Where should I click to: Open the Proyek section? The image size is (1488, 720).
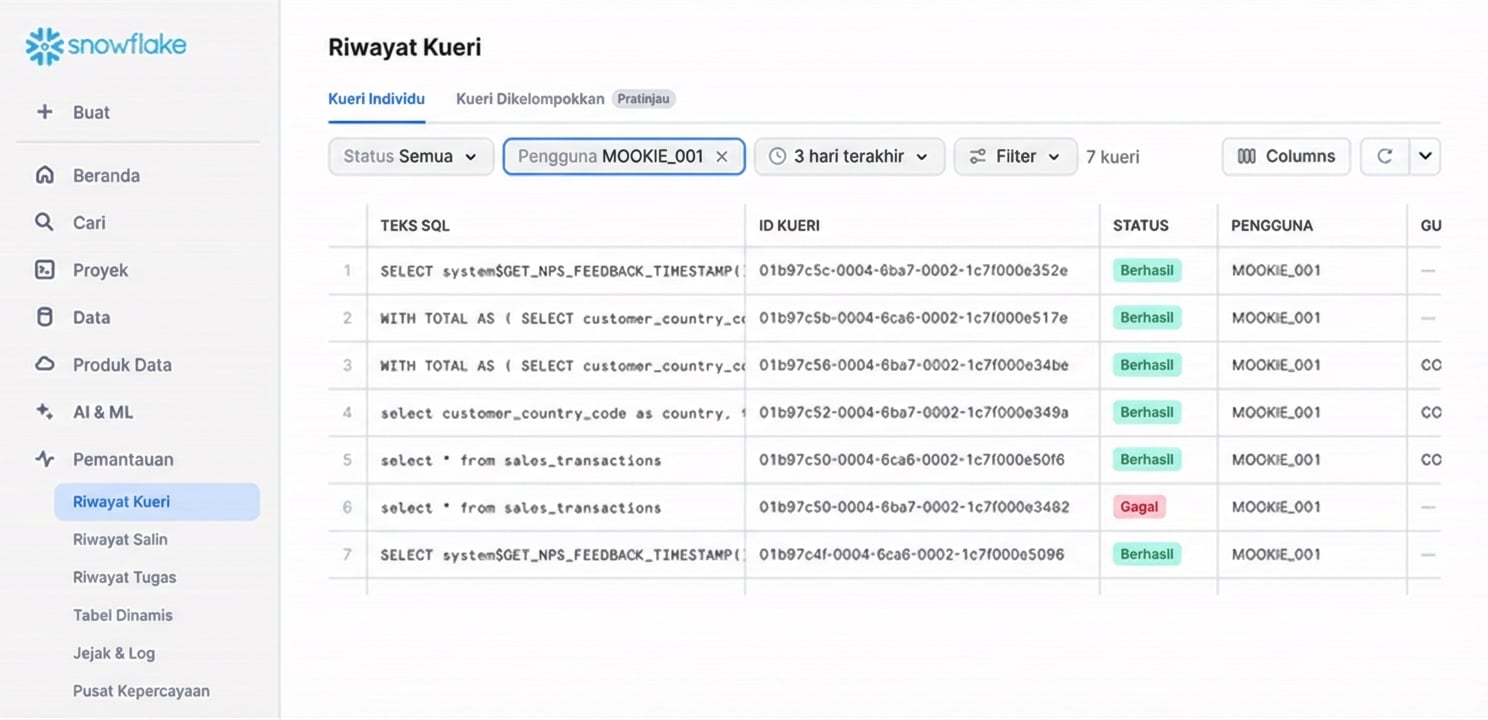[x=101, y=270]
